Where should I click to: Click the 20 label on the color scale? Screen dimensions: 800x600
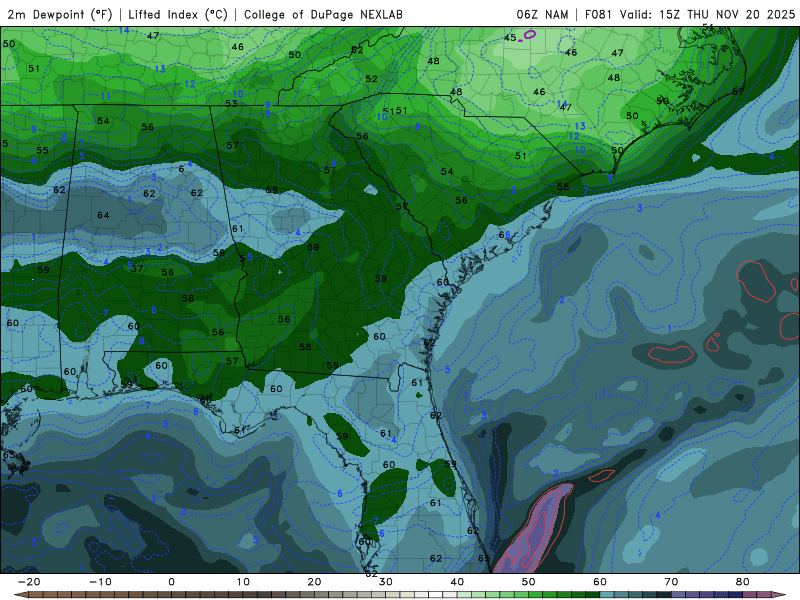click(x=314, y=582)
